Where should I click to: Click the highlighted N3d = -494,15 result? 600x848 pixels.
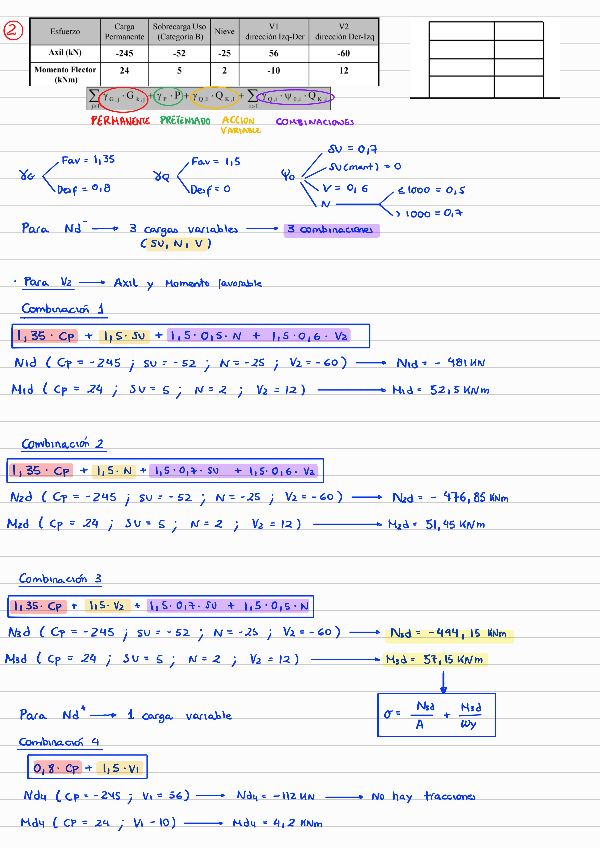448,634
